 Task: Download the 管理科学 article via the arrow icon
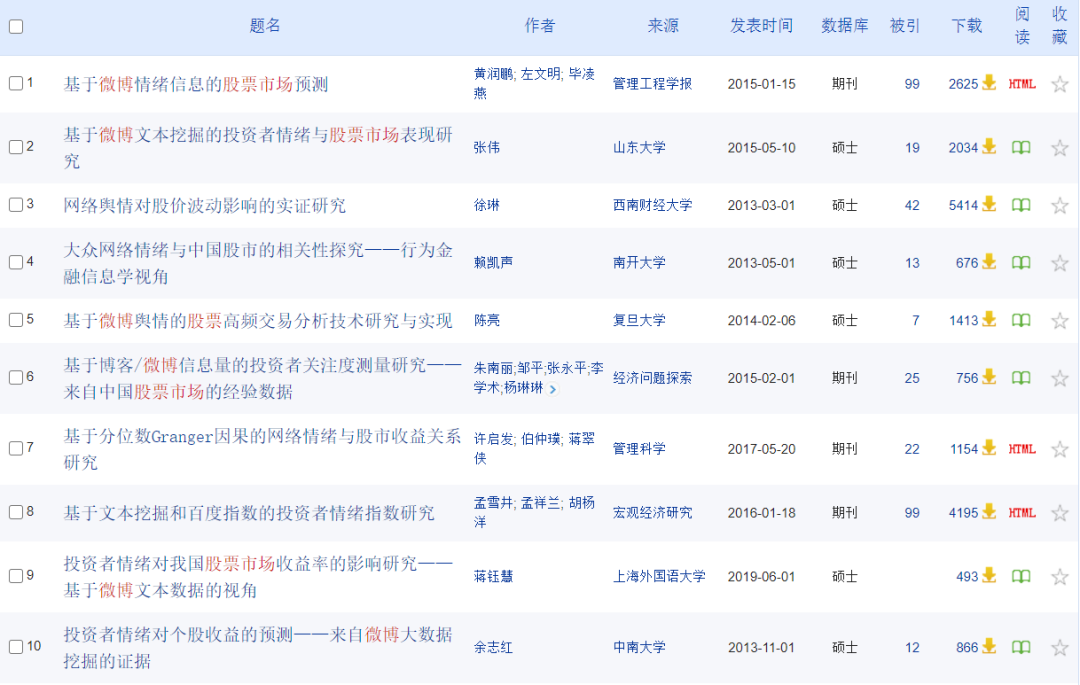tap(989, 448)
